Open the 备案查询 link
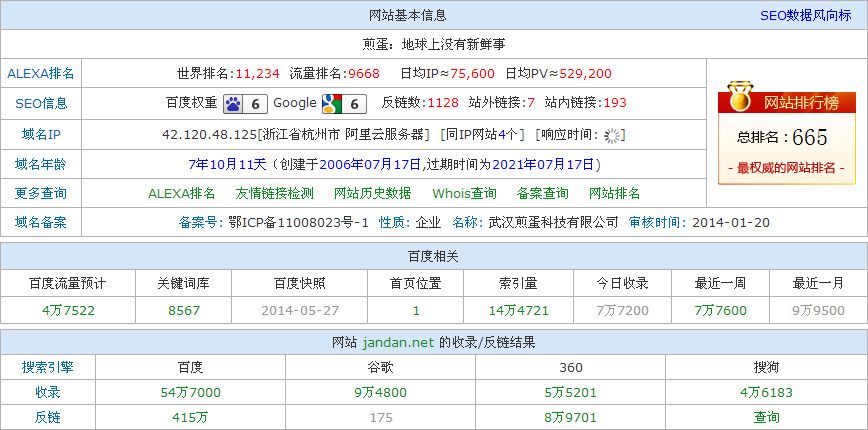The height and width of the screenshot is (430, 868). tap(543, 193)
